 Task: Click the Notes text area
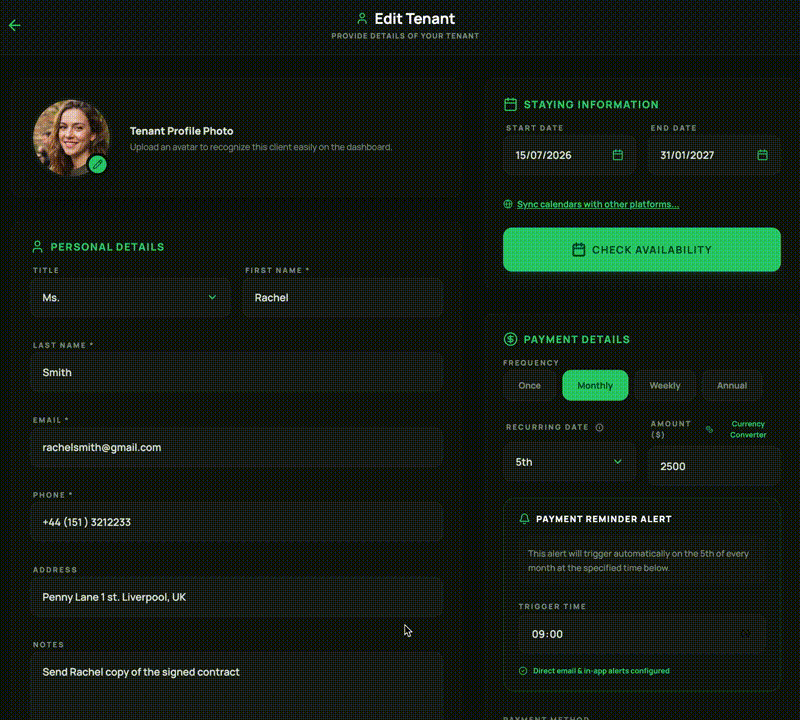pyautogui.click(x=237, y=686)
